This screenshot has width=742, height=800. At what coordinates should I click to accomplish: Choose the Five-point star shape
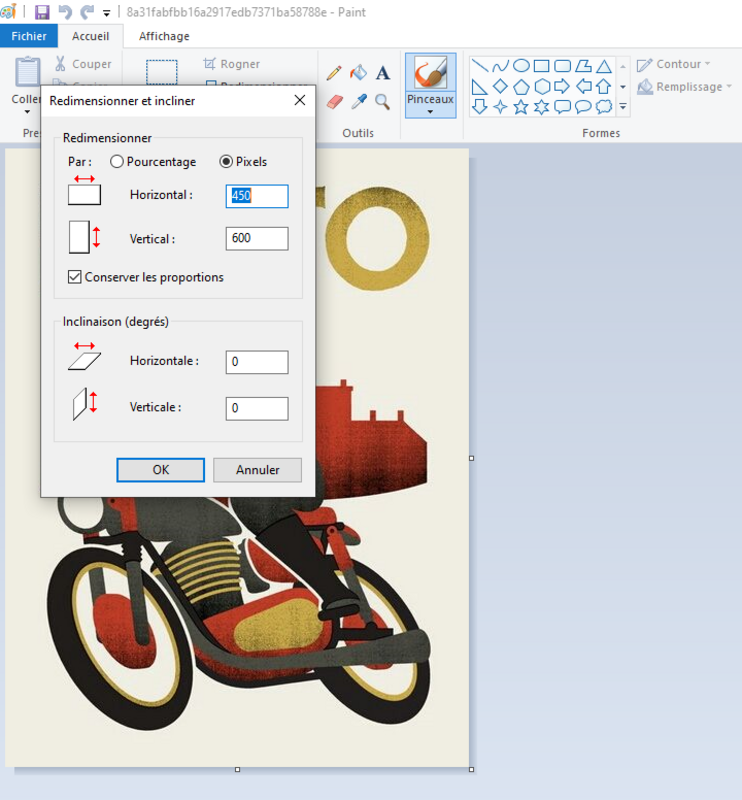pyautogui.click(x=521, y=107)
